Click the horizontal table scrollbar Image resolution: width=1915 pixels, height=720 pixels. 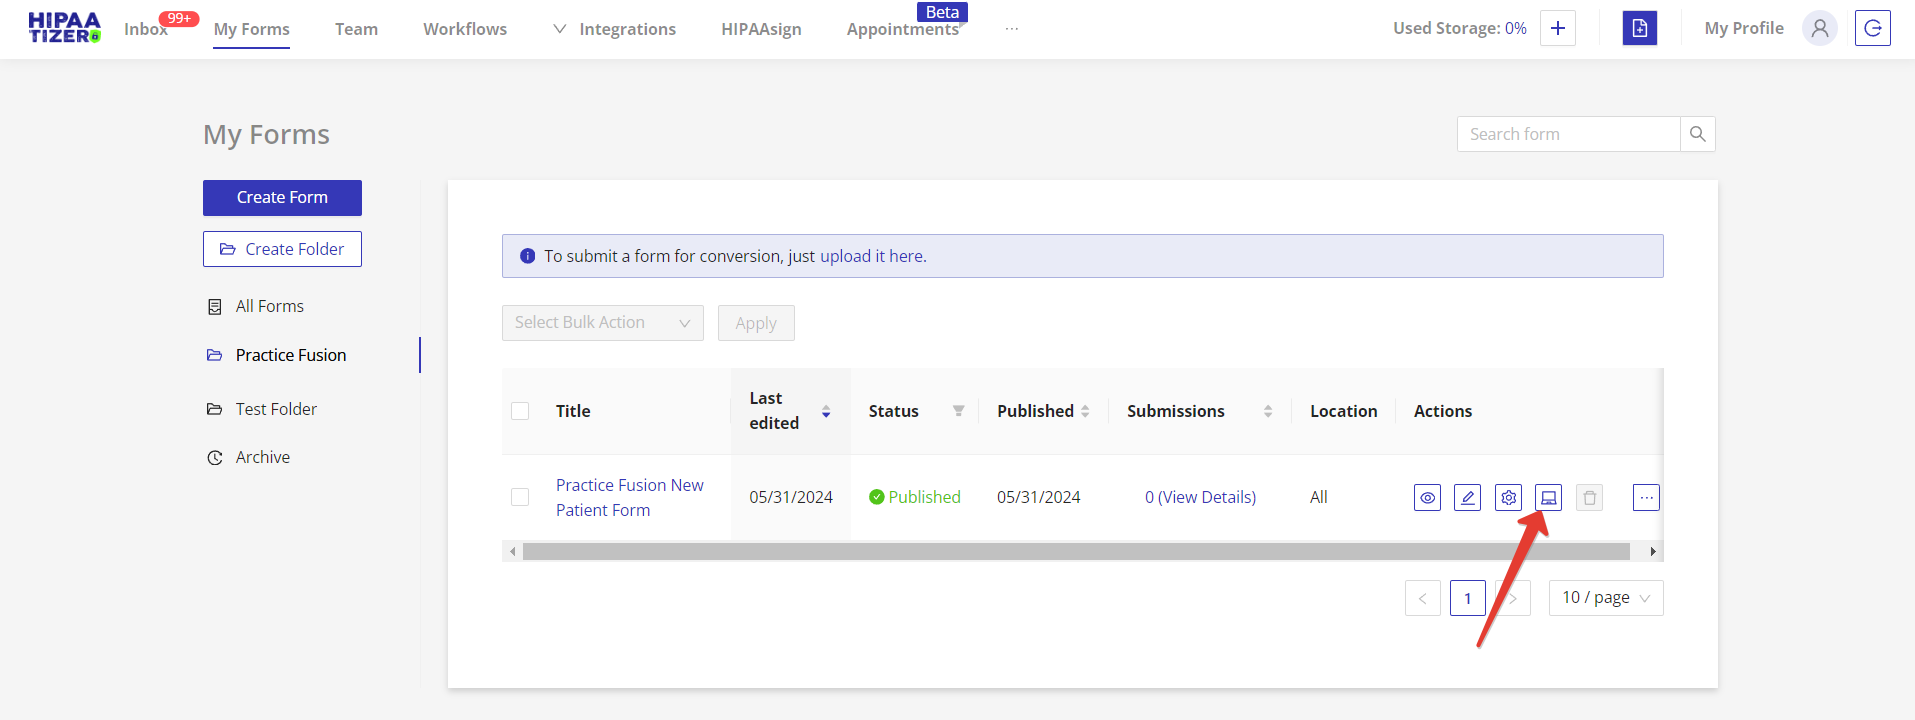tap(1075, 552)
